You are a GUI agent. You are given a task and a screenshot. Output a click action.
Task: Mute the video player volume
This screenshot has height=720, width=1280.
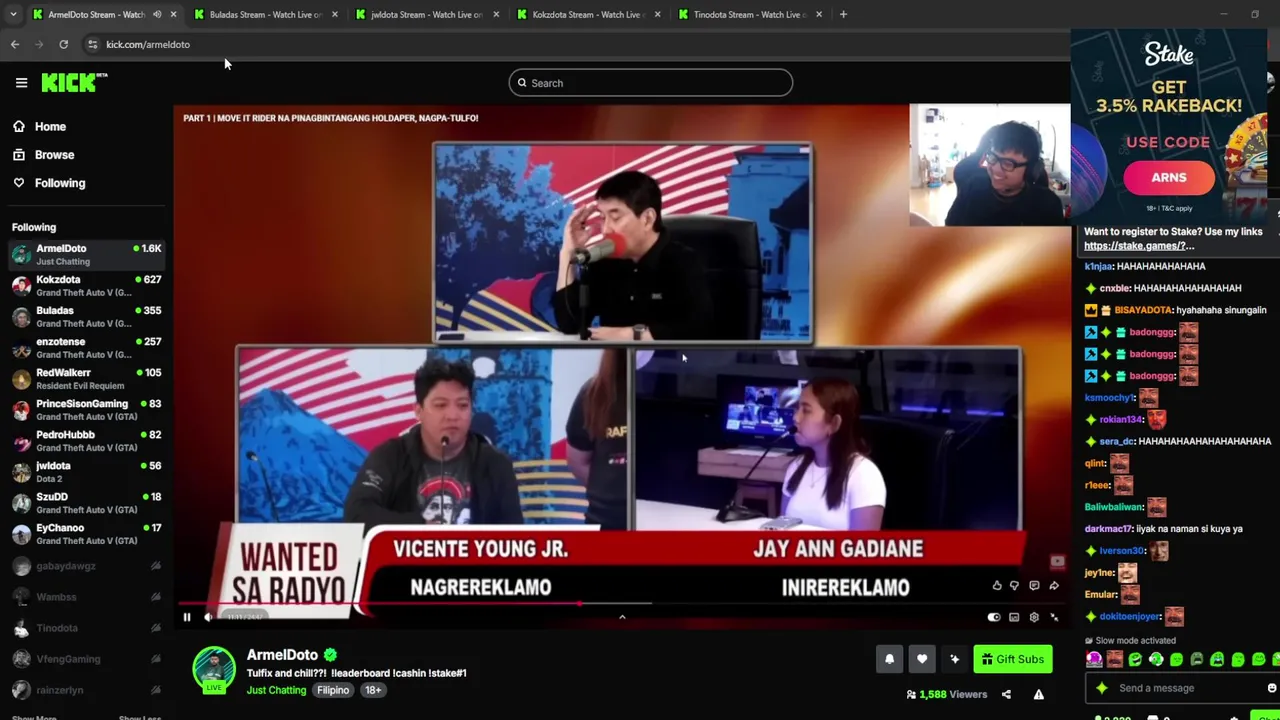tap(208, 617)
